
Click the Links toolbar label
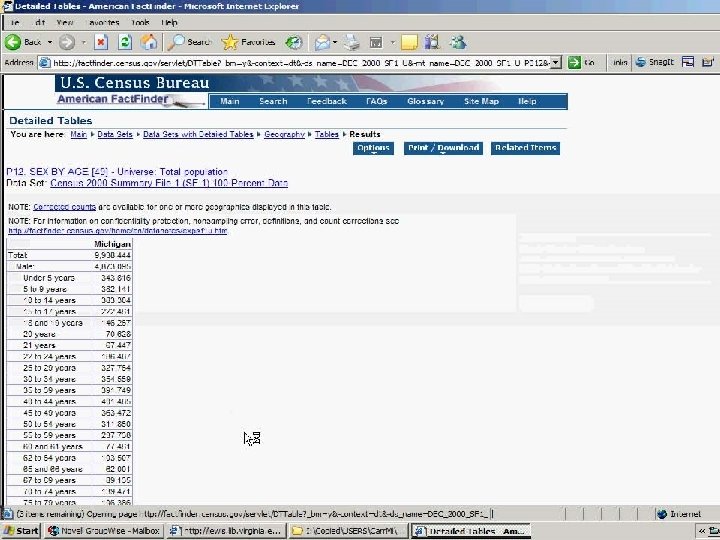(x=619, y=62)
